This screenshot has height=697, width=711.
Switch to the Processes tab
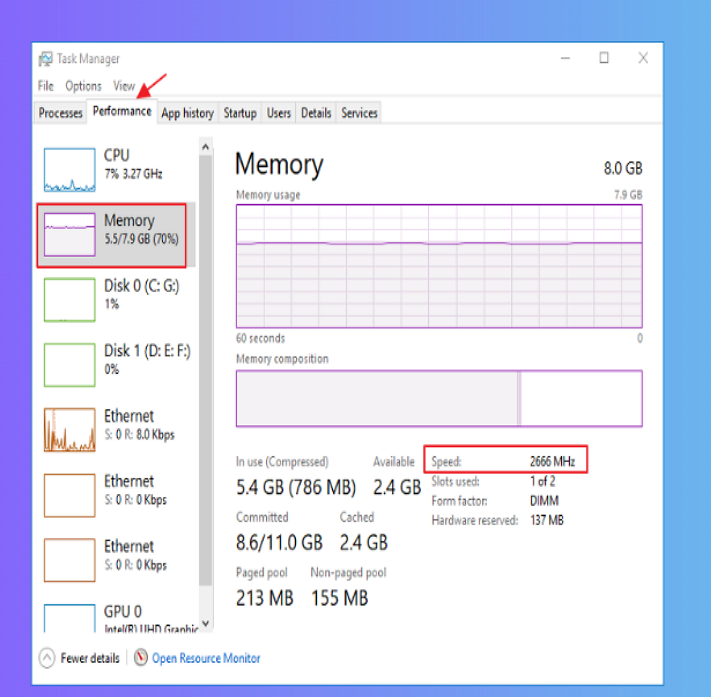pos(60,113)
